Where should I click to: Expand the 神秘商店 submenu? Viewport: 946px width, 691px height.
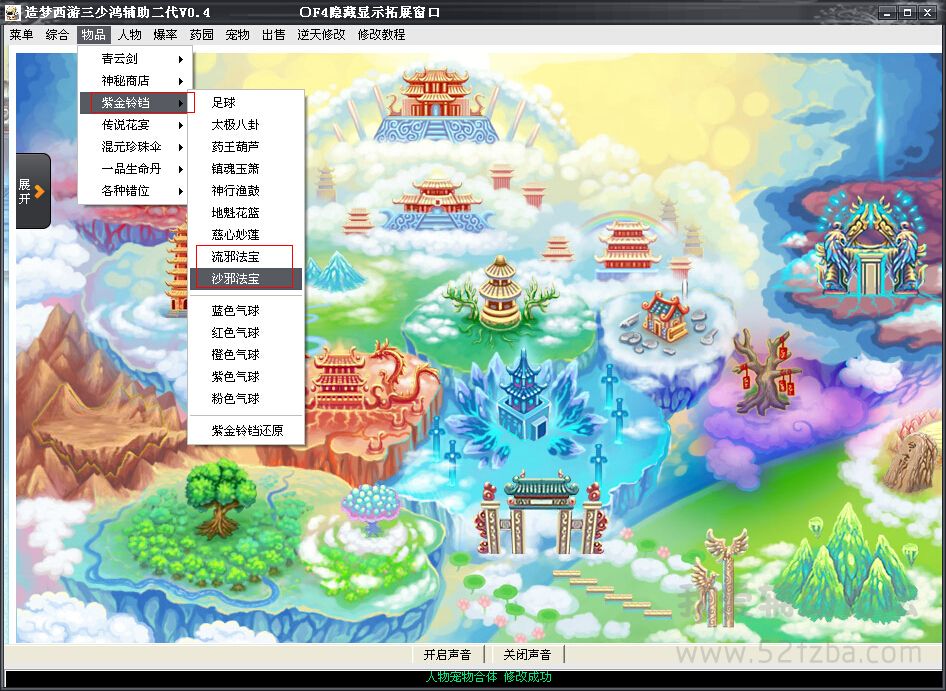point(136,81)
